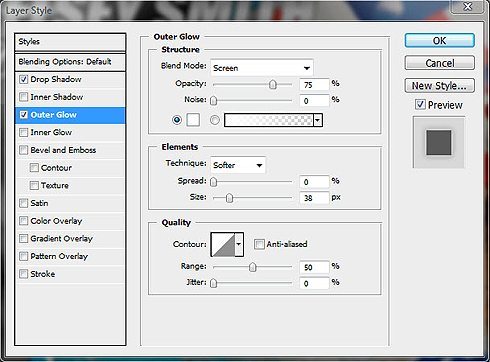Select Blending Options: Default
Viewport: 490px width, 362px height.
point(70,62)
